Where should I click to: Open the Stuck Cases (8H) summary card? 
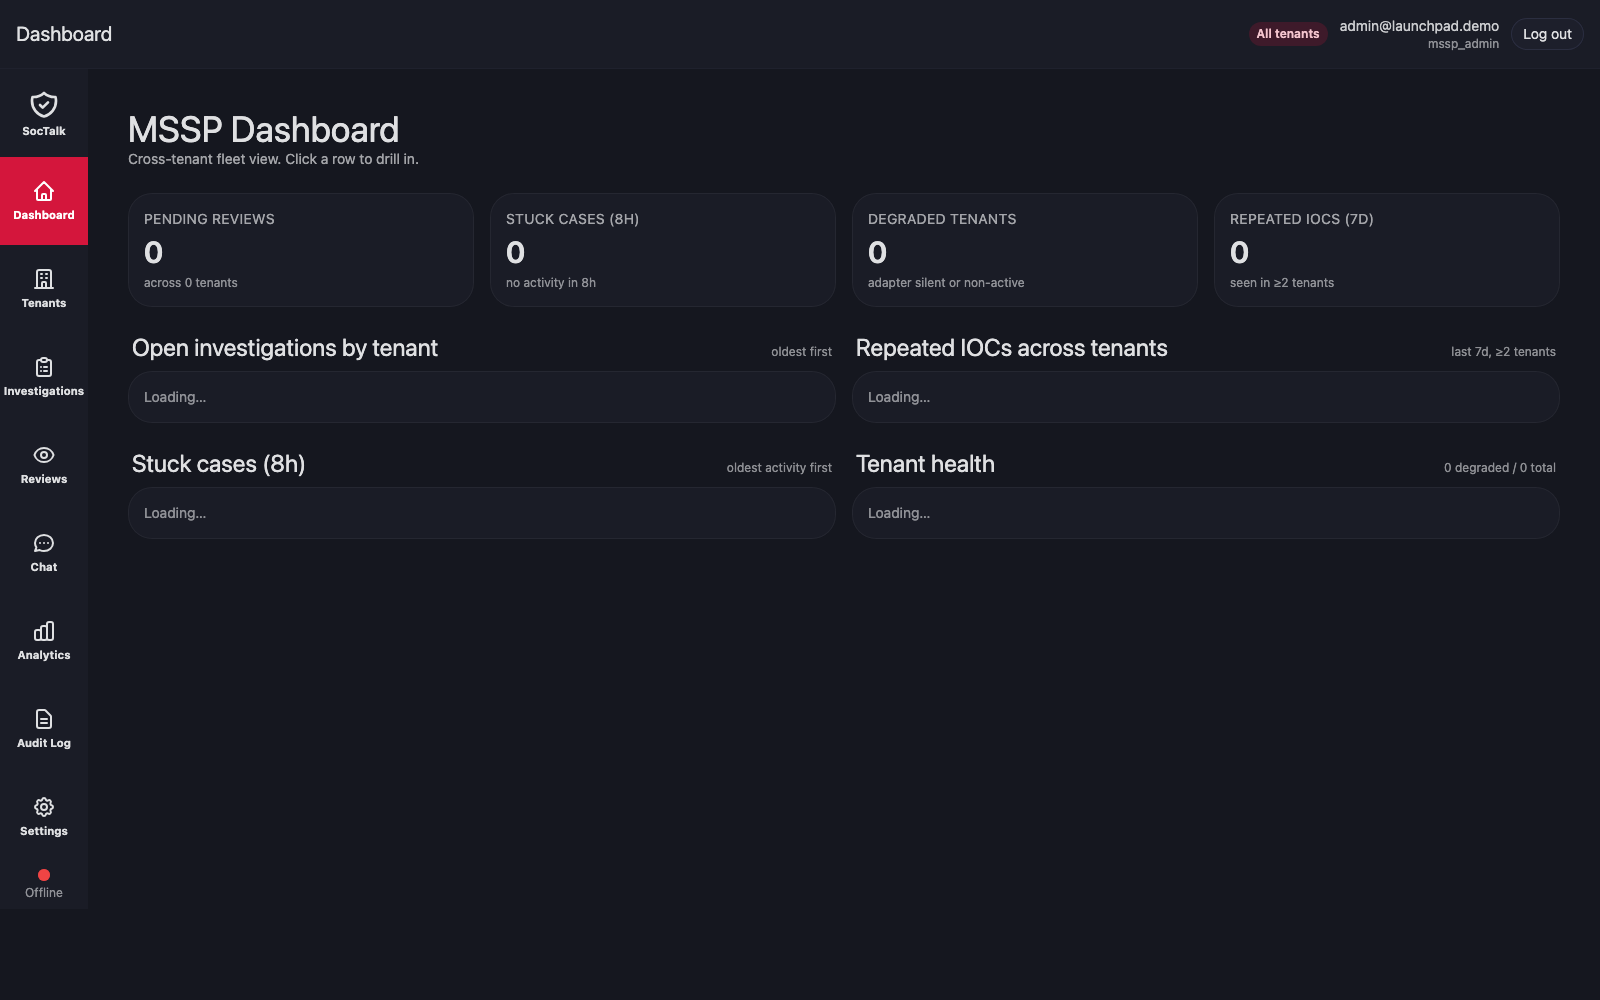coord(663,250)
